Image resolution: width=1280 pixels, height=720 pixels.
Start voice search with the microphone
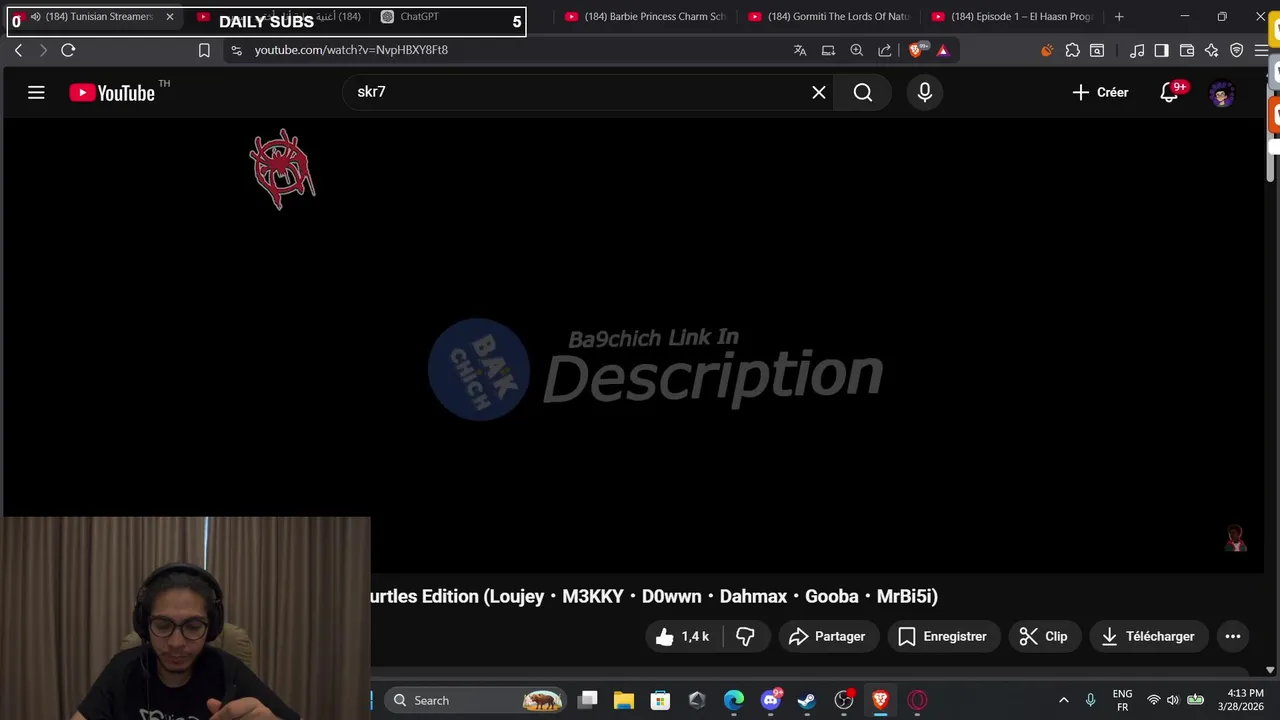click(925, 92)
